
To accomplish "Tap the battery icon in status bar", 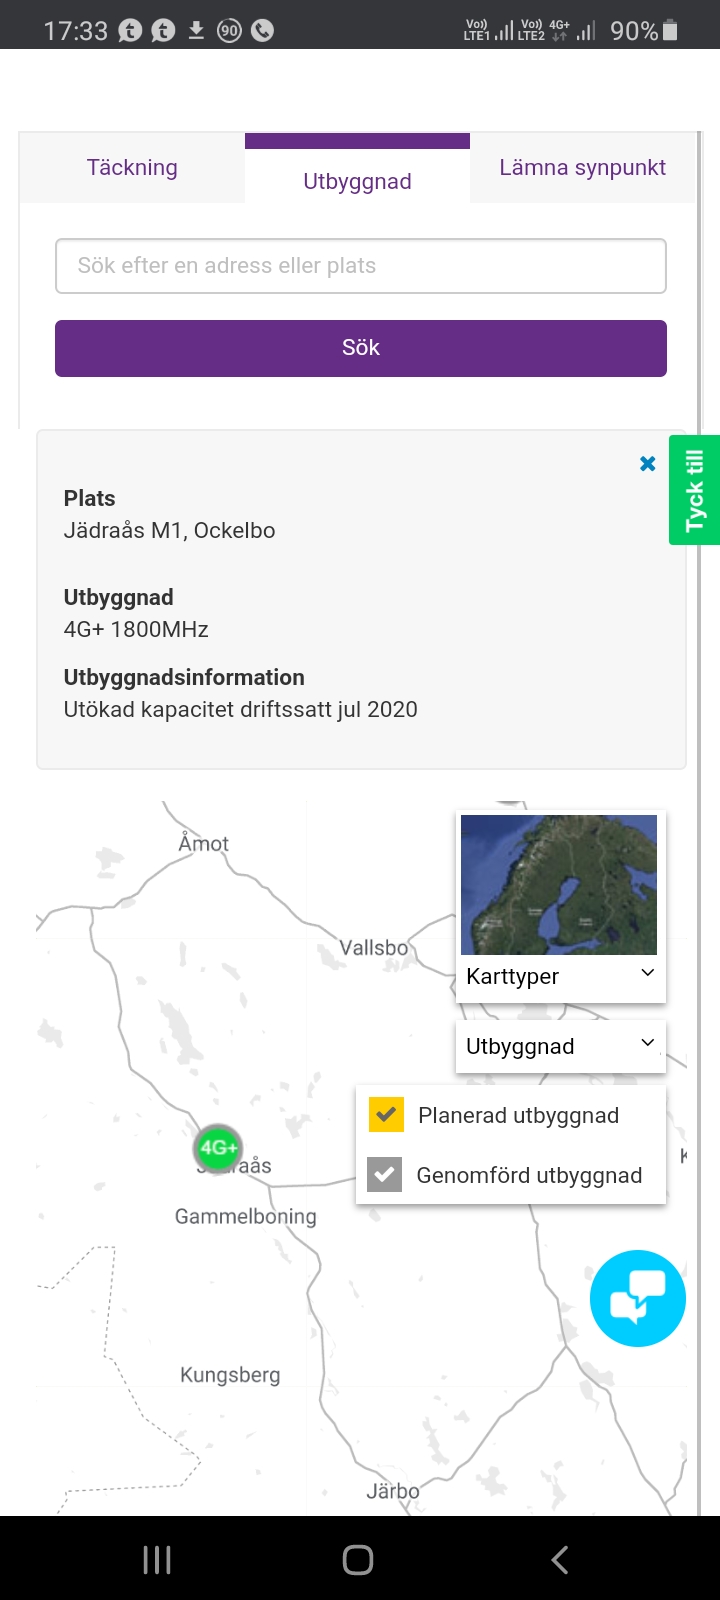I will coord(671,30).
